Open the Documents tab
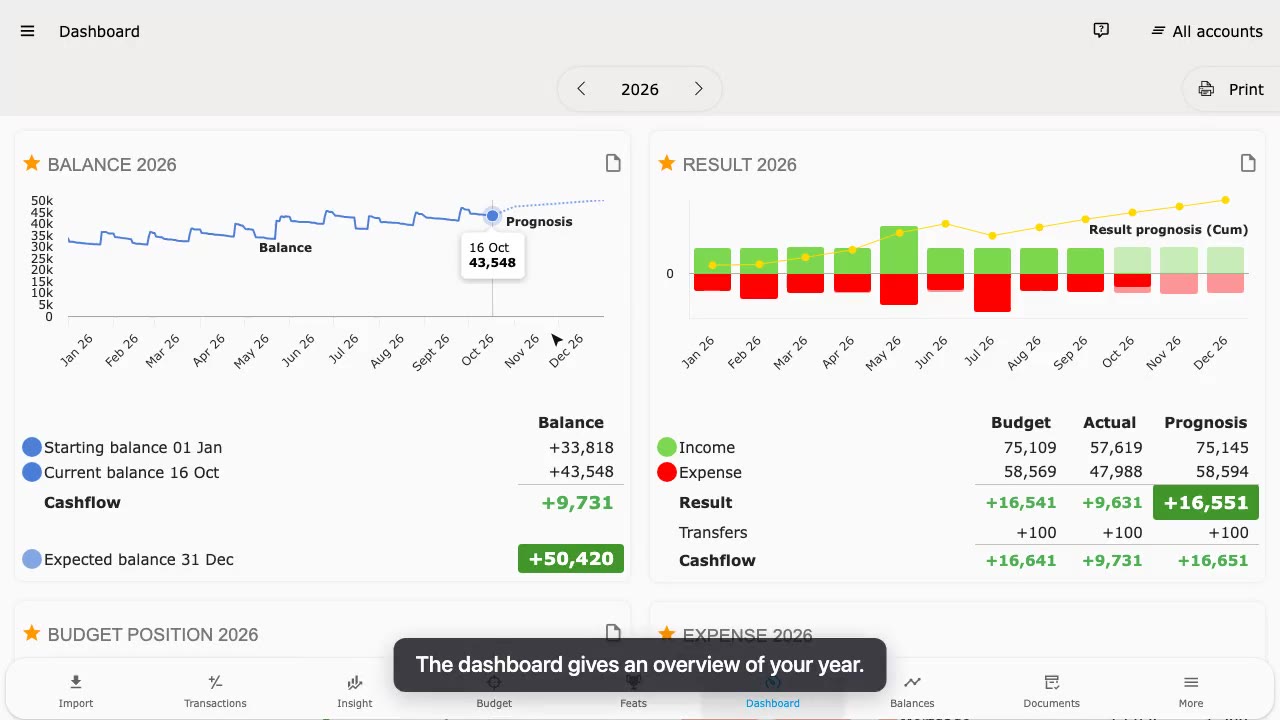Screen dimensions: 1280x720 1051,691
